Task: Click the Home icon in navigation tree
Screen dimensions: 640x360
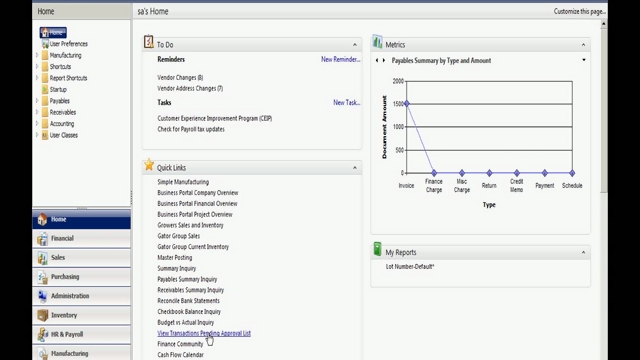Action: pos(45,32)
